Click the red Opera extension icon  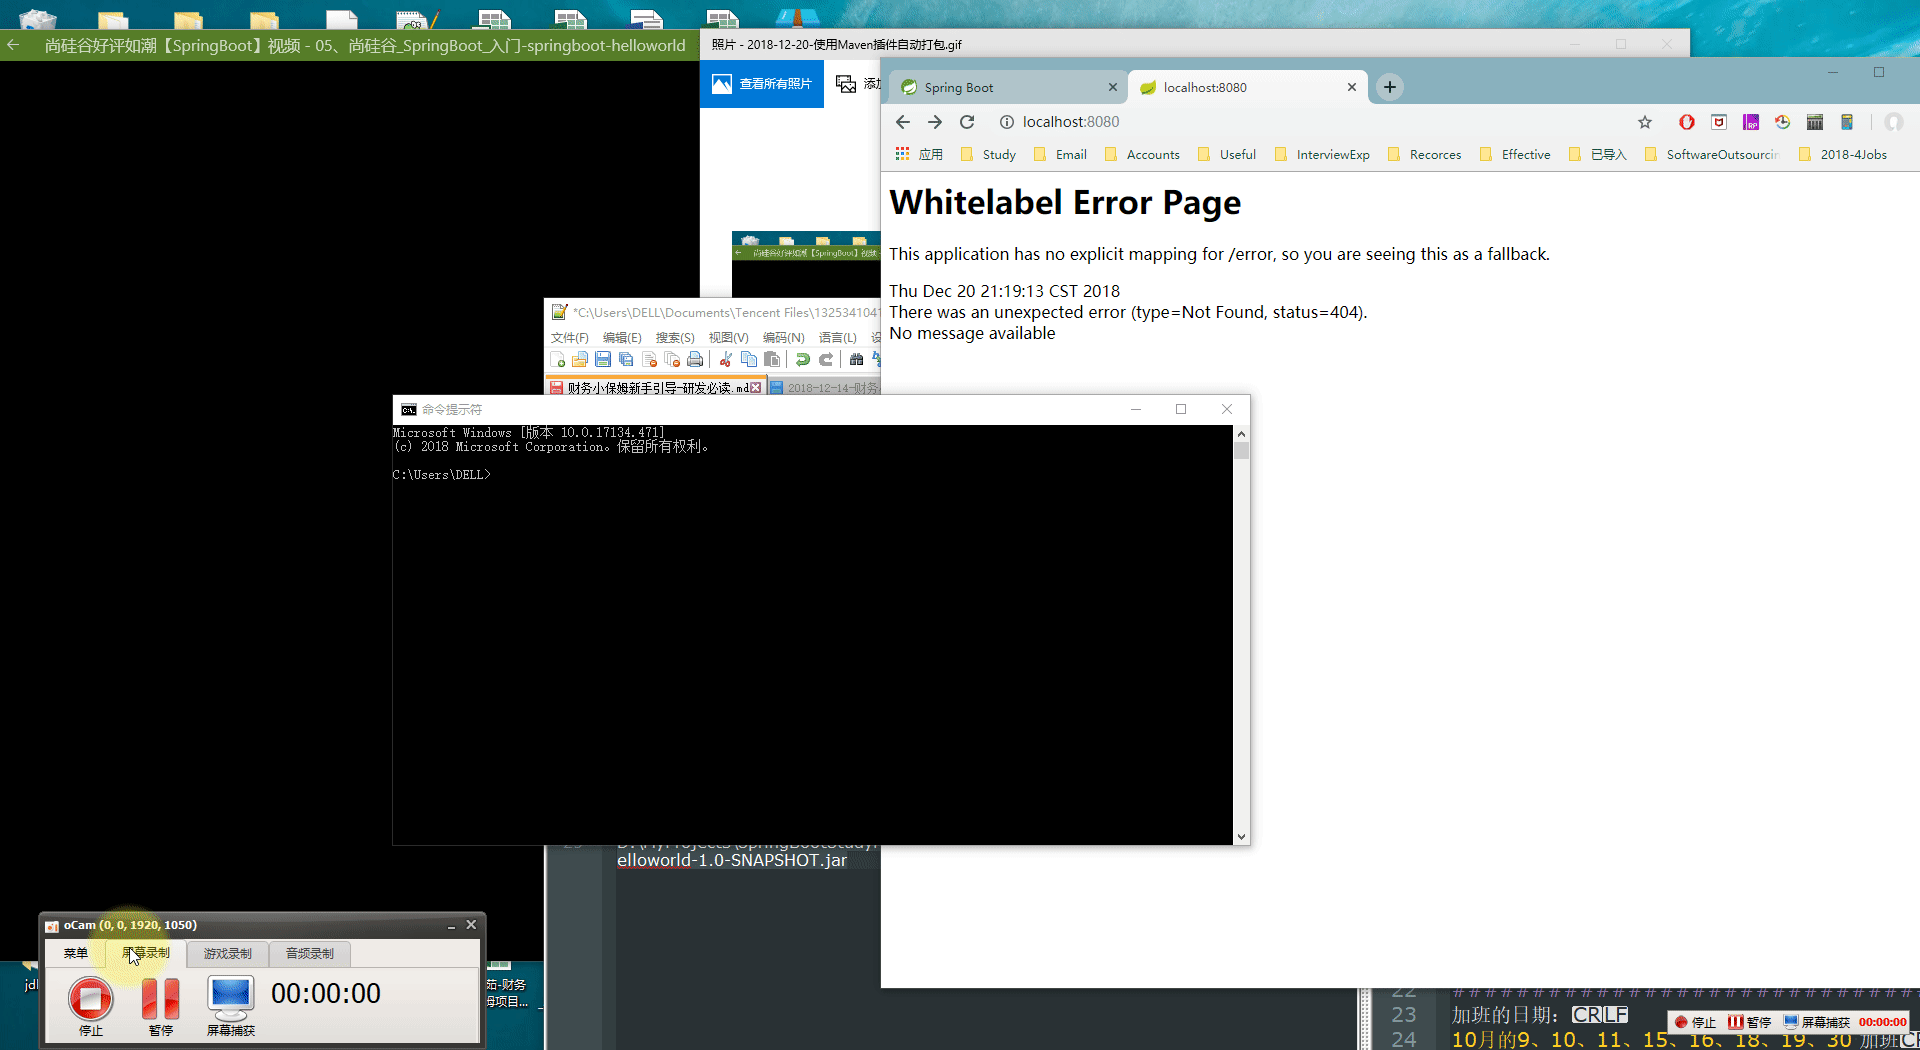point(1687,122)
